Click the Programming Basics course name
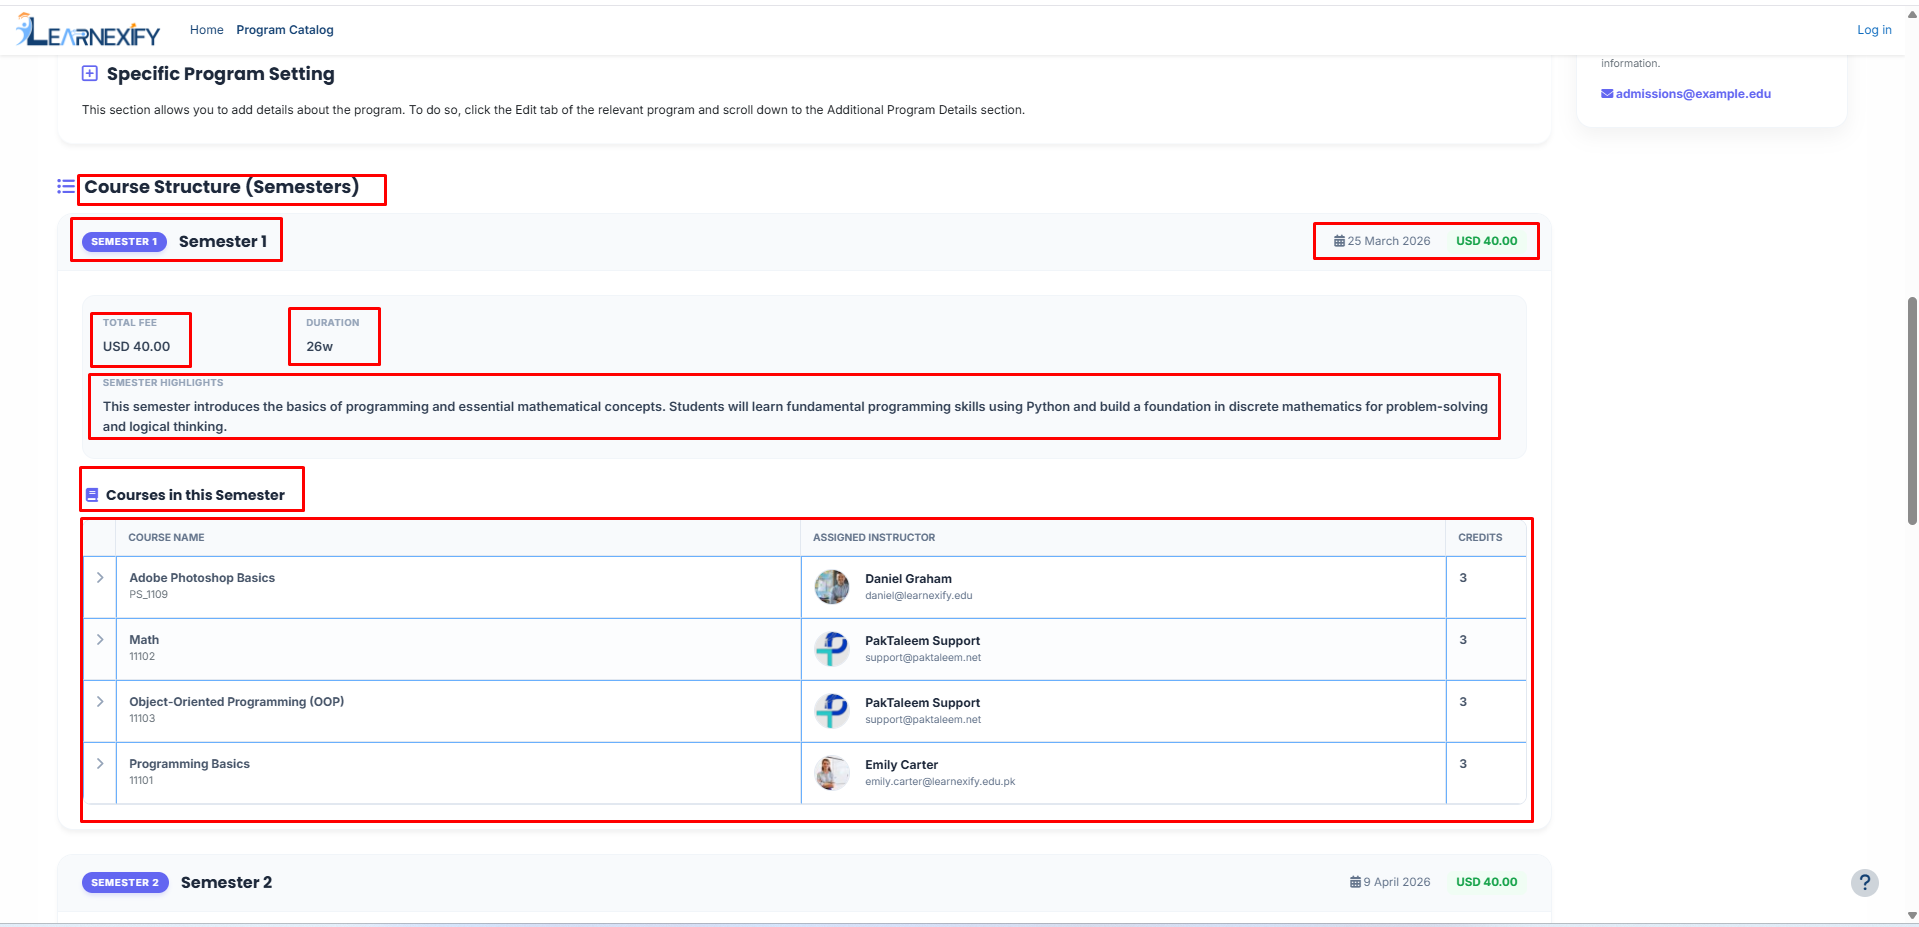Viewport: 1919px width, 927px height. 189,764
